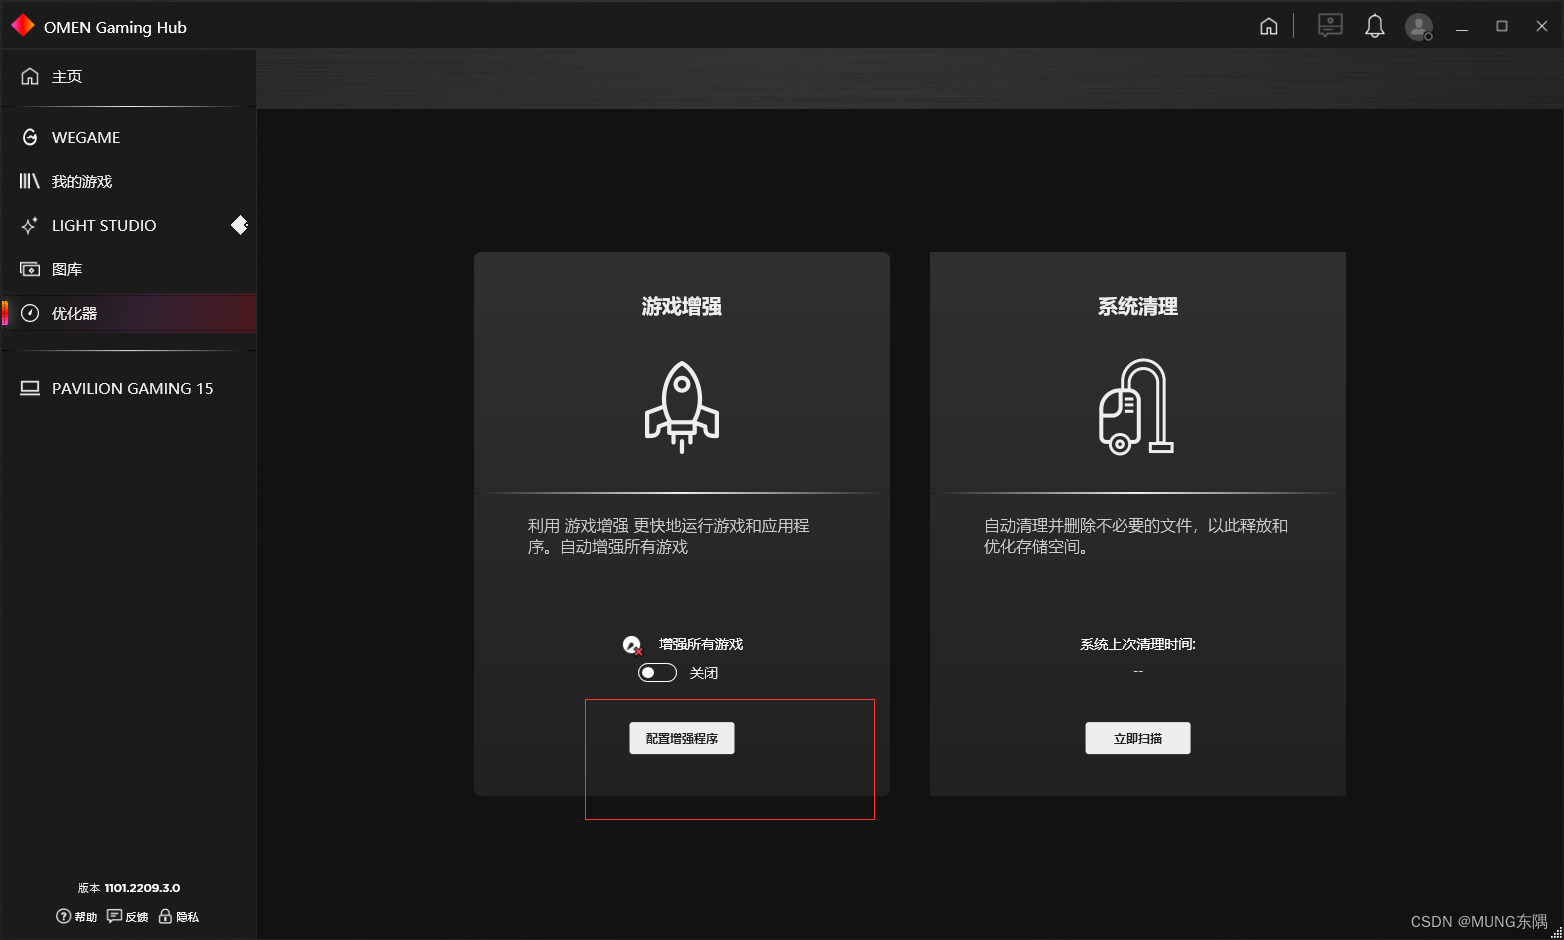The height and width of the screenshot is (940, 1564).
Task: Click the icon next to 增强所有游戏
Action: (632, 645)
